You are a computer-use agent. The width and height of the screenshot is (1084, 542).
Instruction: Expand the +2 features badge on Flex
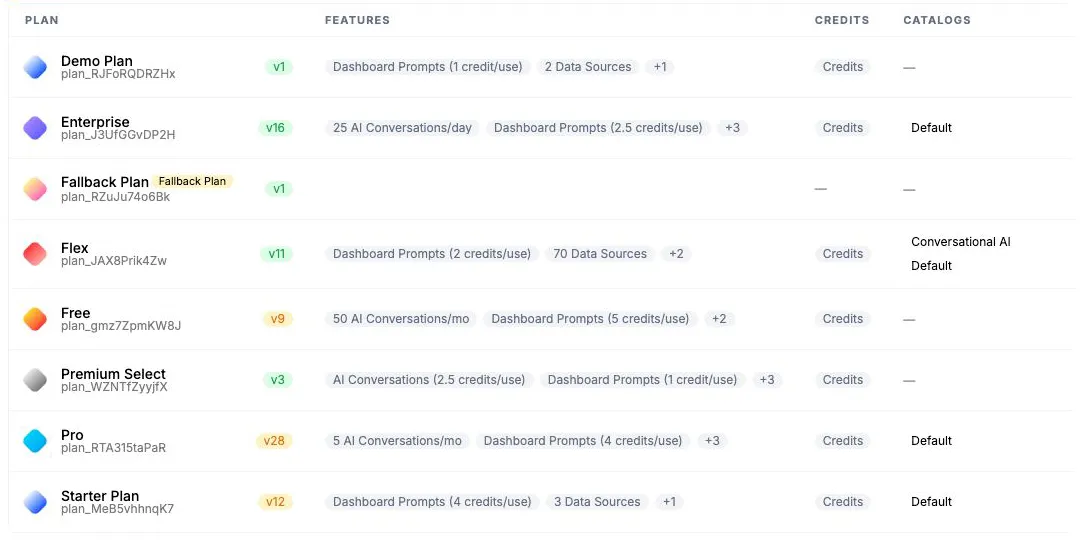click(676, 254)
